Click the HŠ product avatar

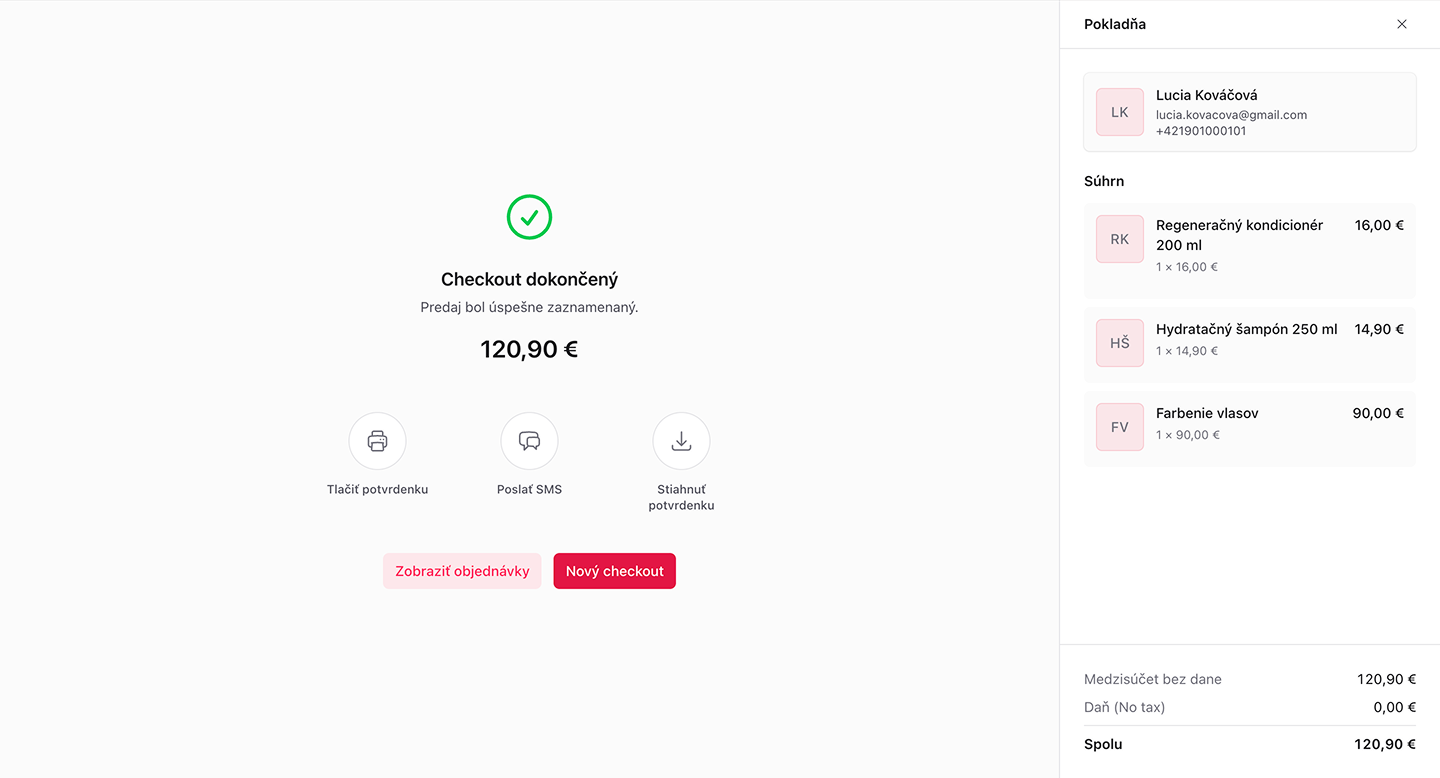[x=1120, y=343]
